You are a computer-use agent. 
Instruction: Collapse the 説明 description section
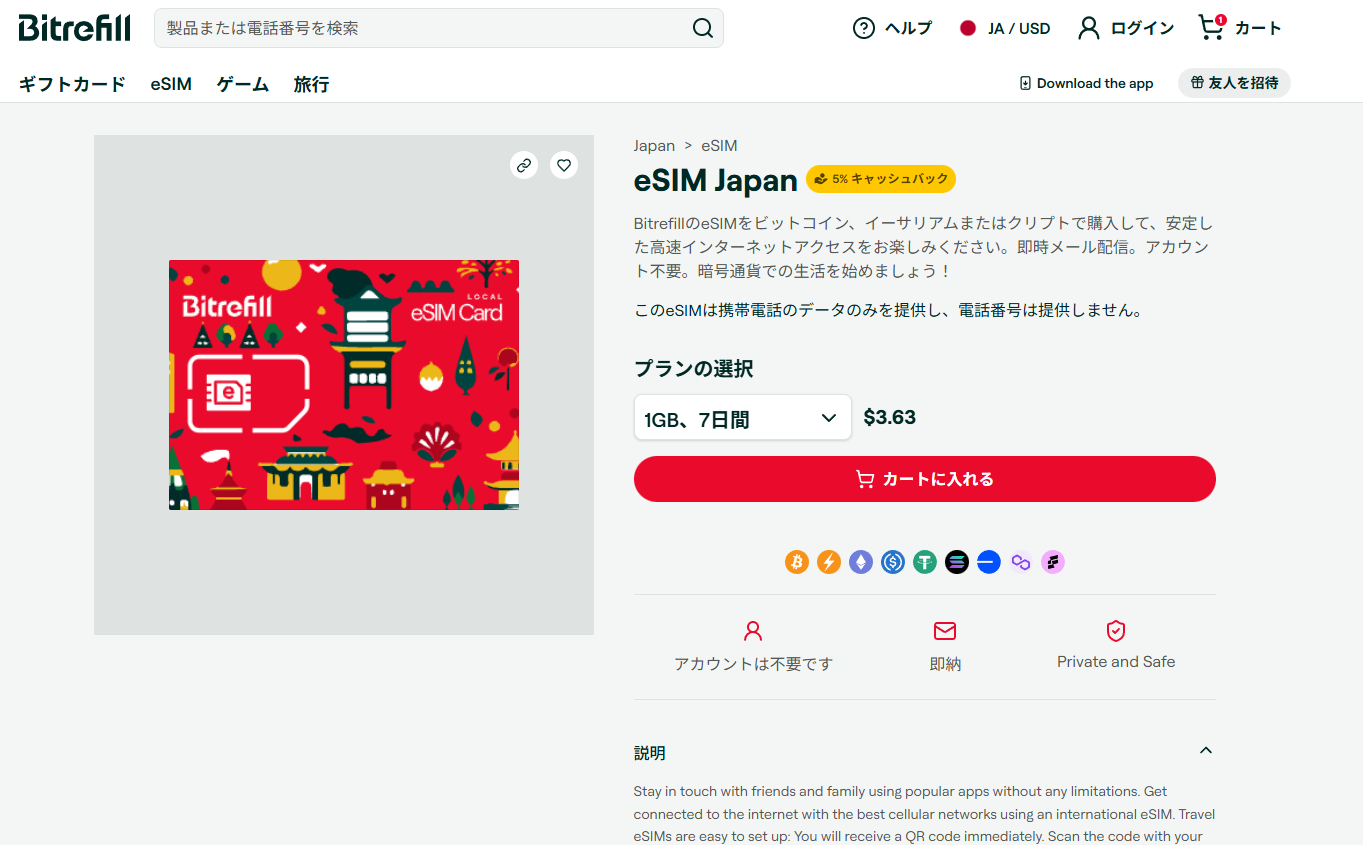pos(1206,751)
